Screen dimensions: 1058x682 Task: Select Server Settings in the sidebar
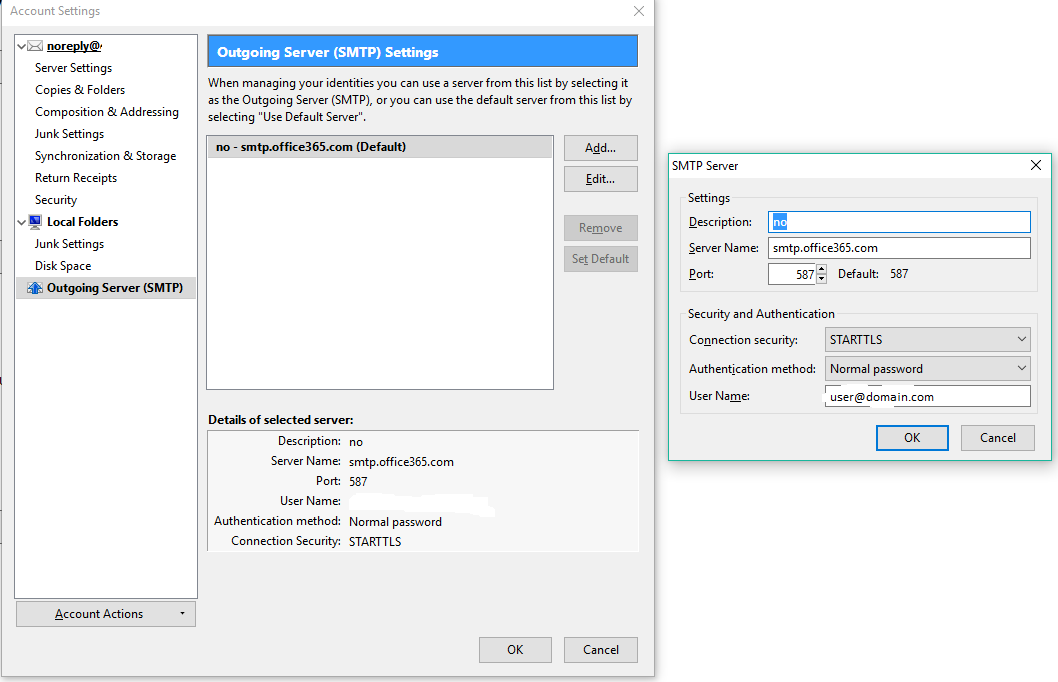click(x=73, y=68)
